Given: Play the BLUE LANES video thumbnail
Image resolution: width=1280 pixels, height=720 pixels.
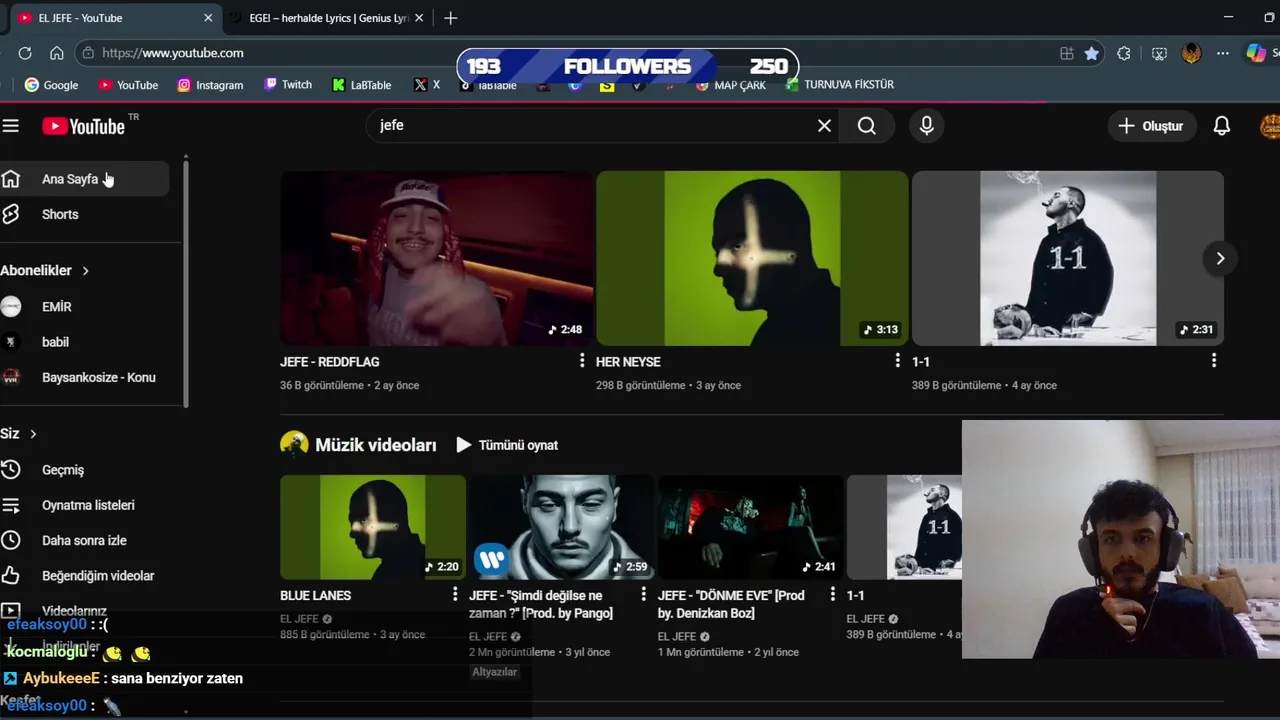Looking at the screenshot, I should pos(373,527).
